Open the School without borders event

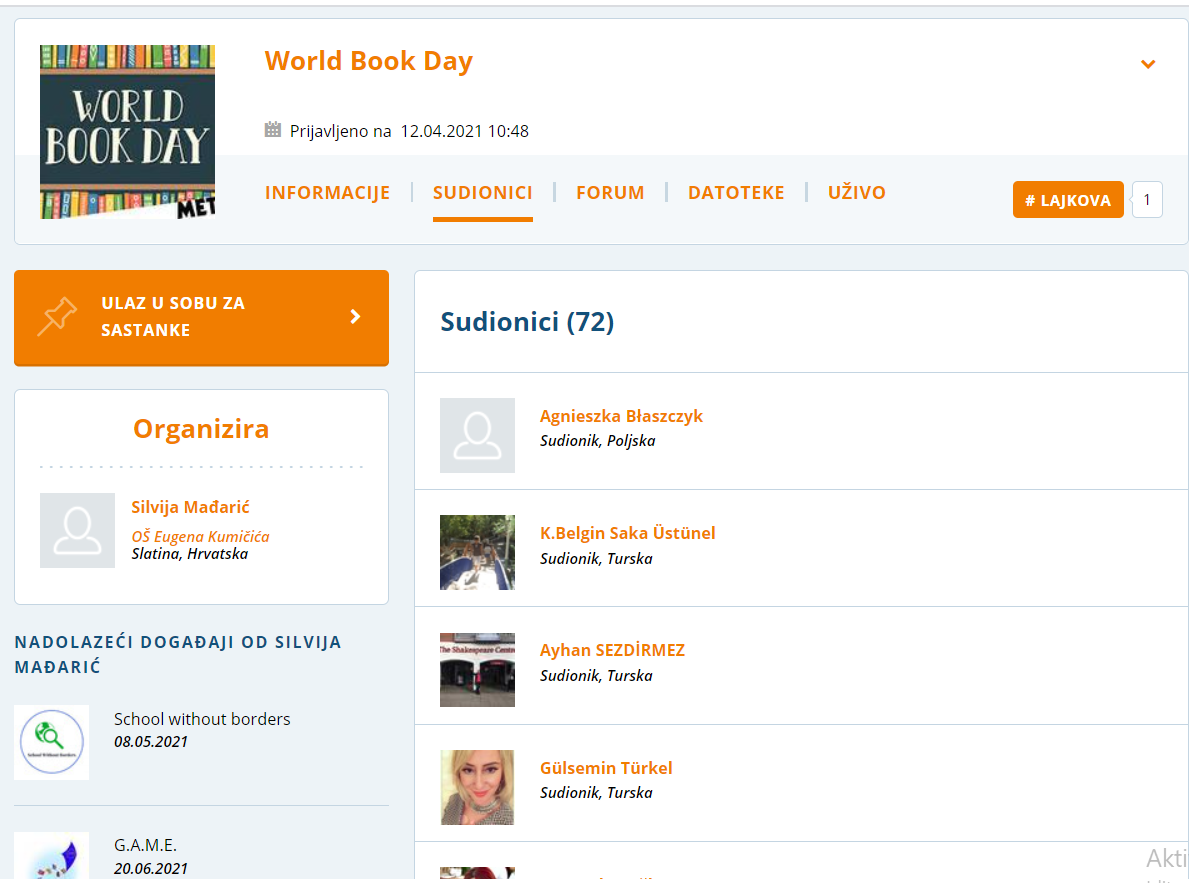point(202,718)
